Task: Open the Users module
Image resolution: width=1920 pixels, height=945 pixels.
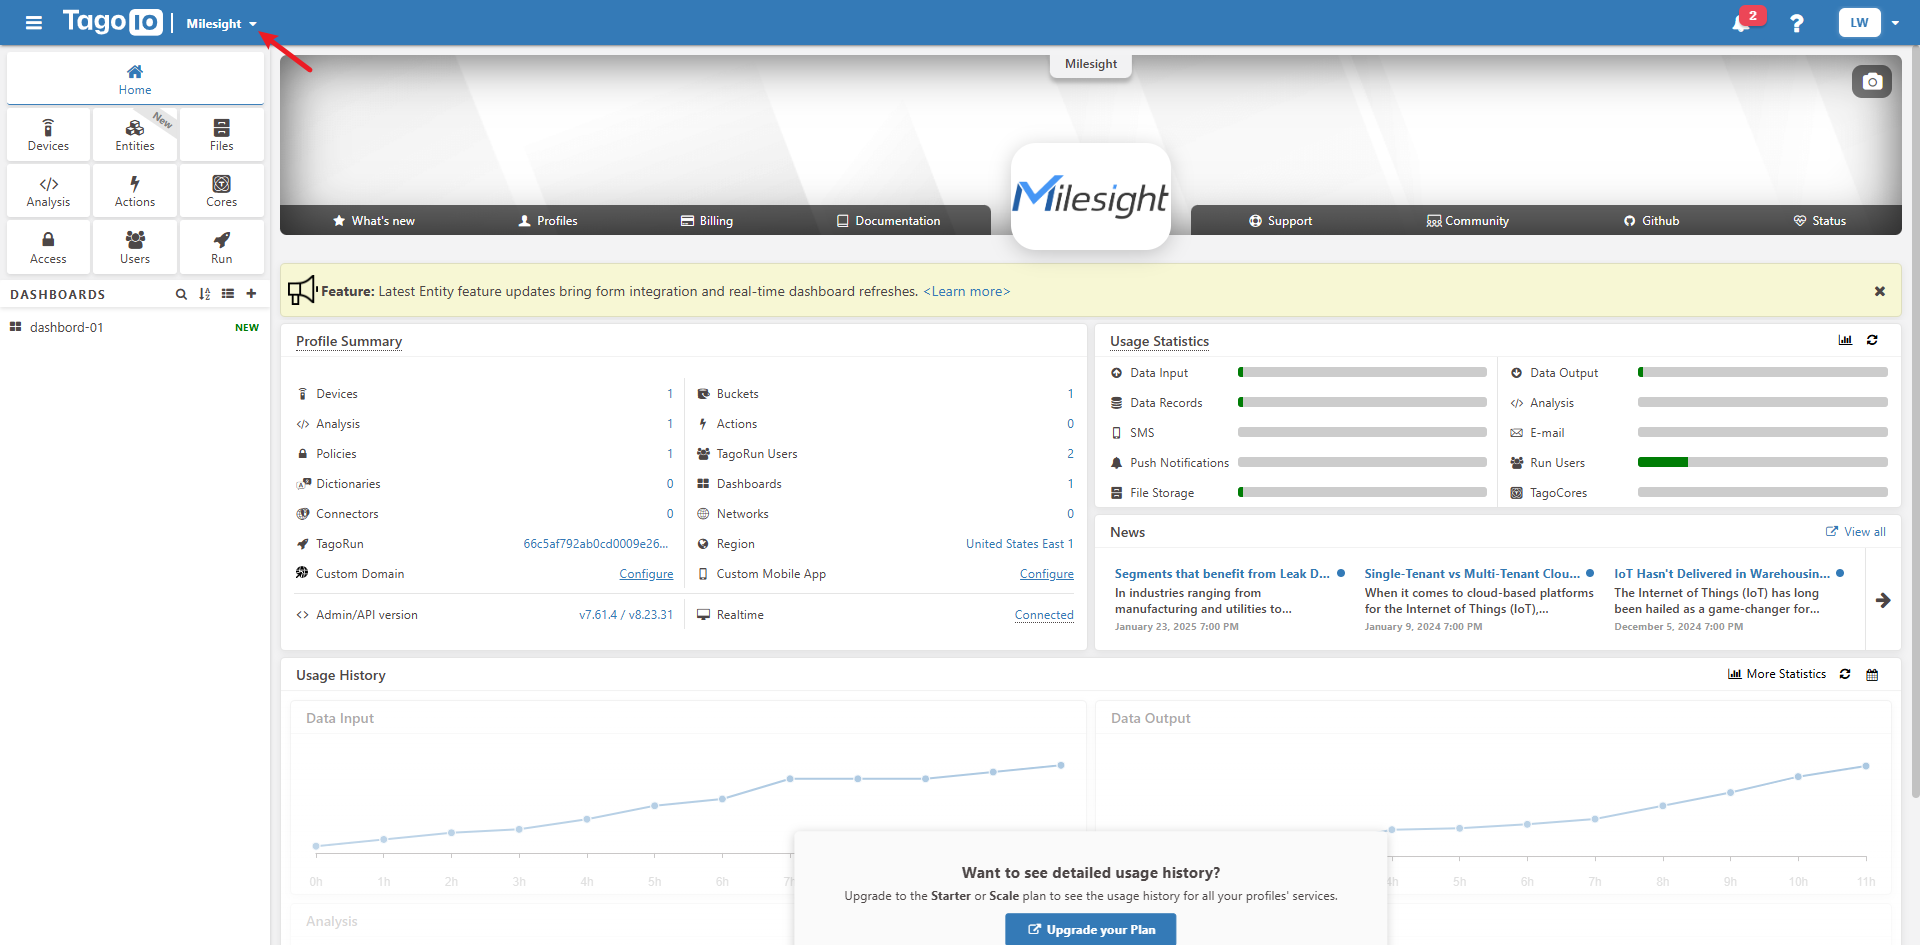Action: (x=135, y=248)
